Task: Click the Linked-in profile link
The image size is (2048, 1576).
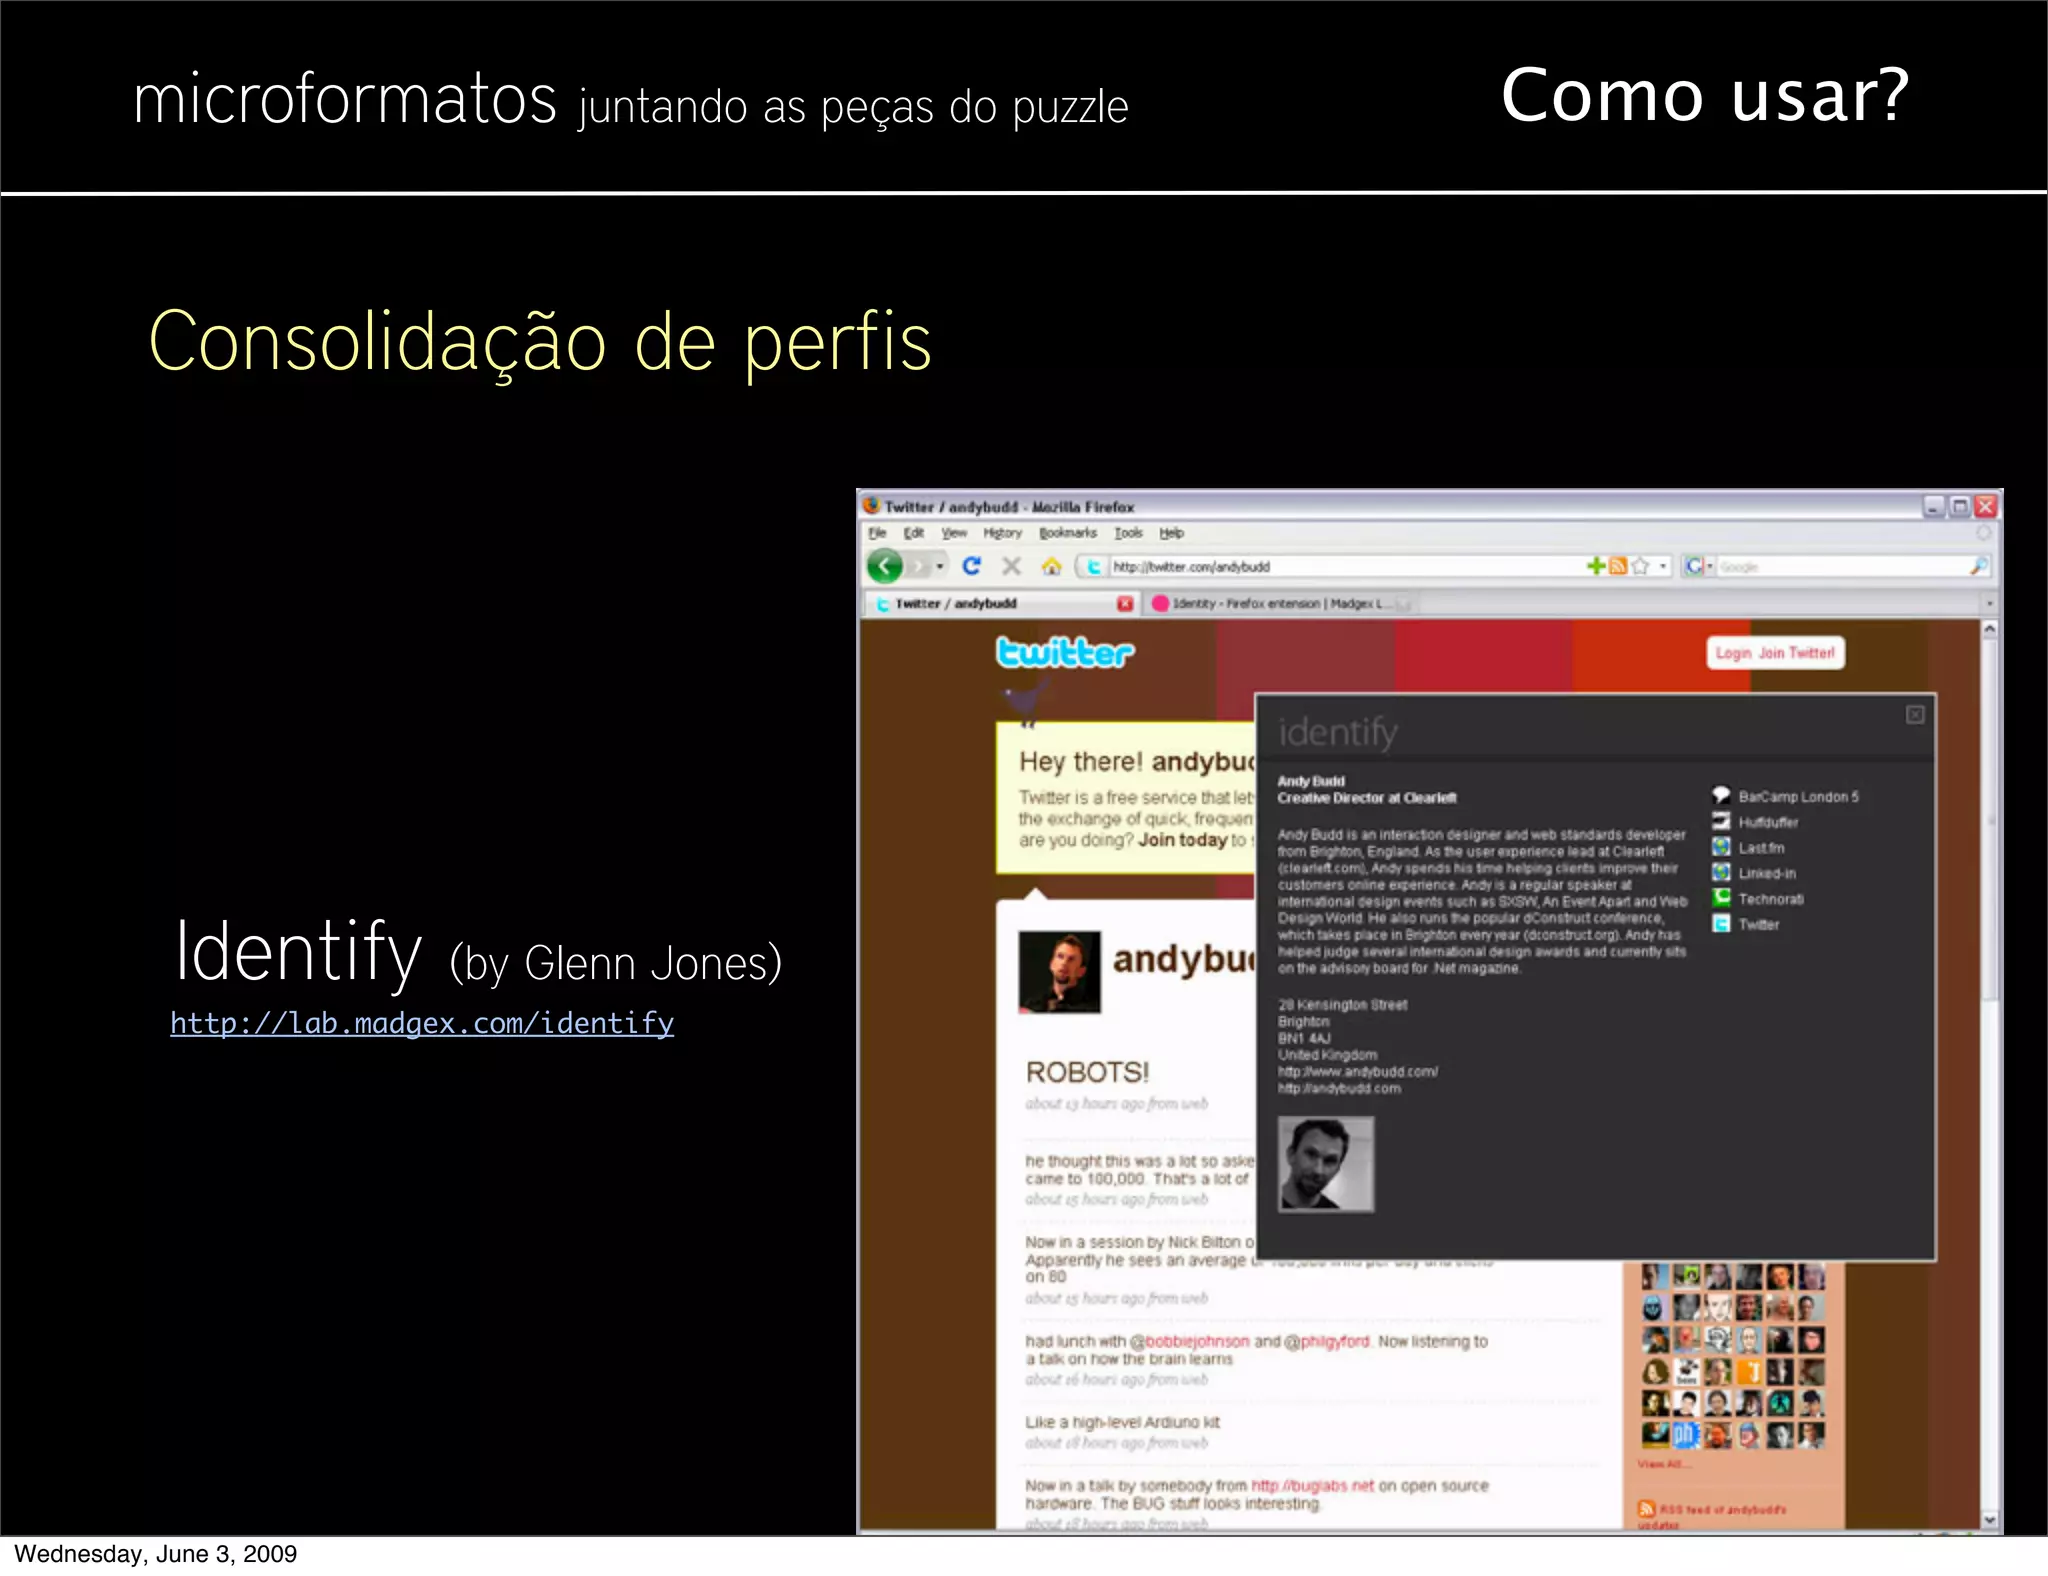Action: (x=1767, y=874)
